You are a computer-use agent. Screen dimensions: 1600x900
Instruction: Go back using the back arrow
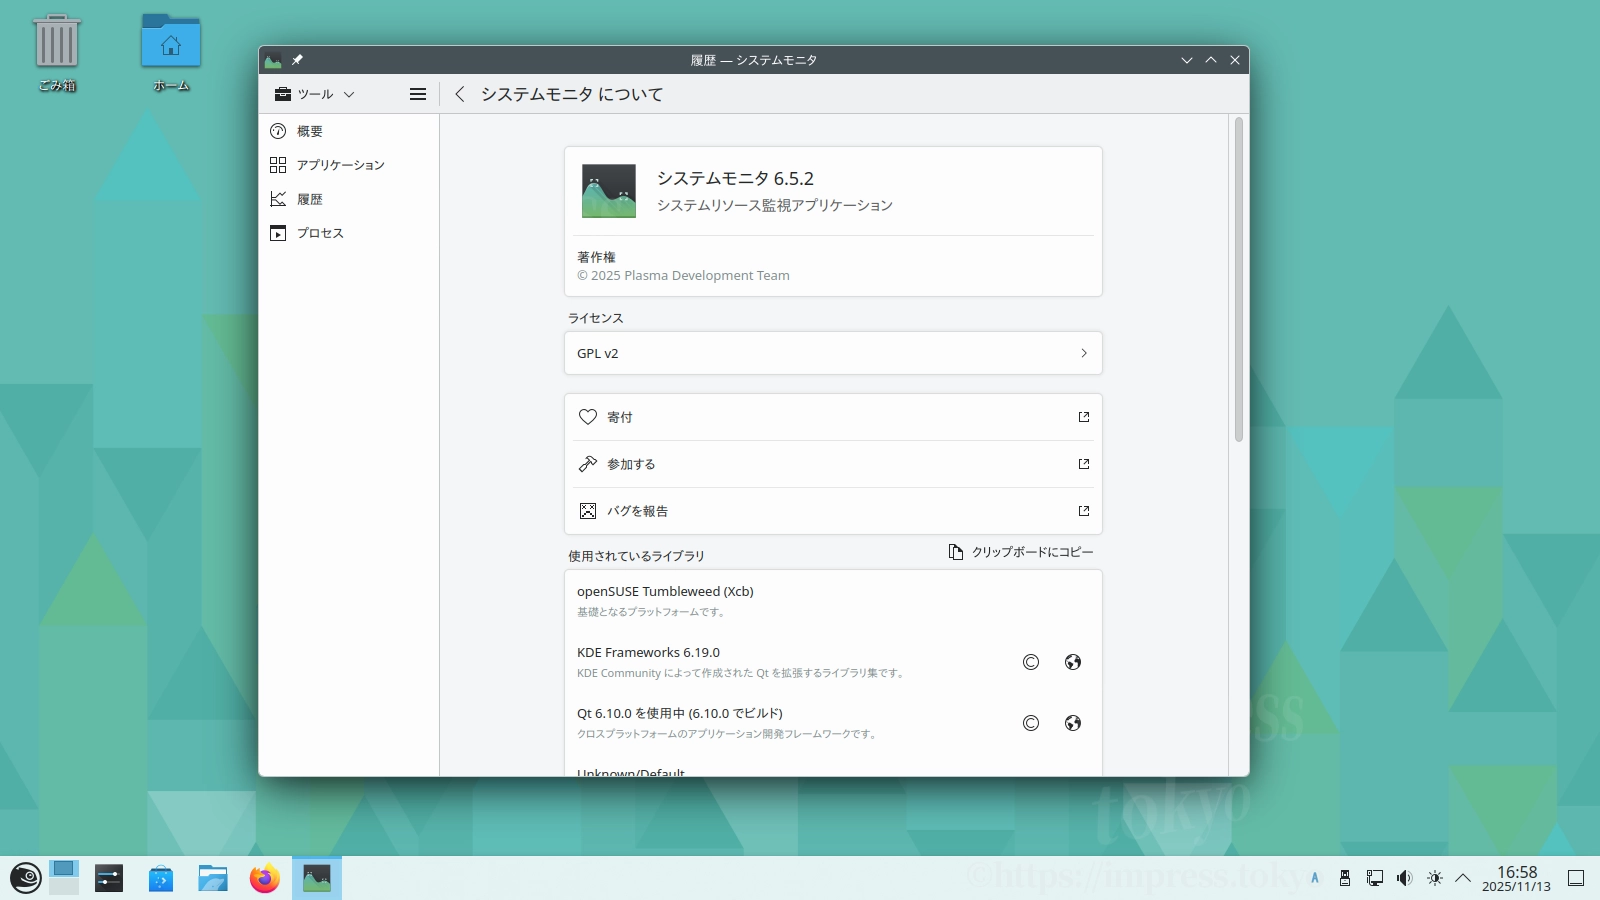460,94
